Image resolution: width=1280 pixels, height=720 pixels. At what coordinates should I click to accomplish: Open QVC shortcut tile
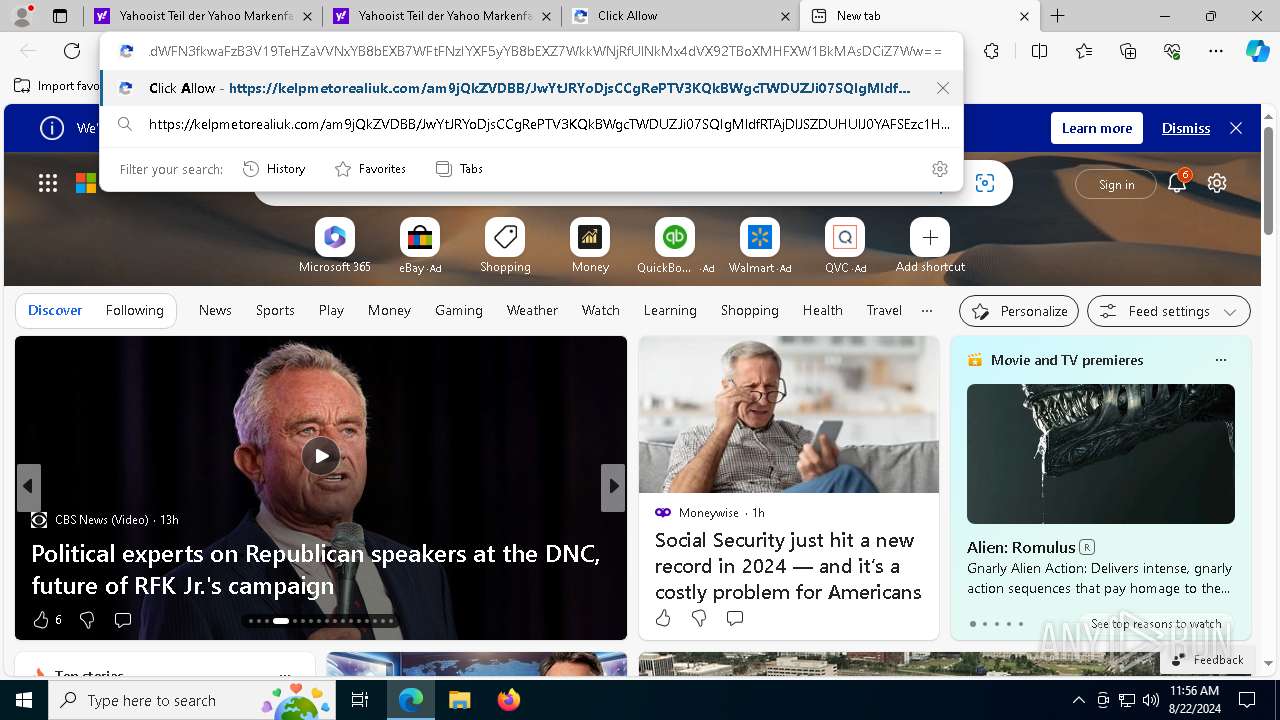click(x=845, y=246)
